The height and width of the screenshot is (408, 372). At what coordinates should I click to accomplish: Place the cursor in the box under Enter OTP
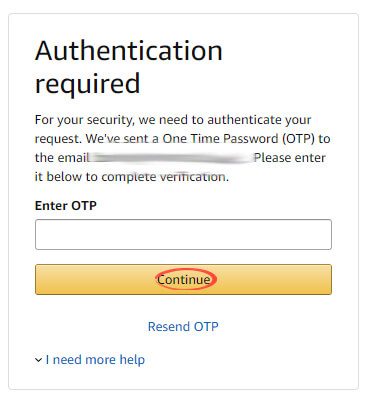183,234
